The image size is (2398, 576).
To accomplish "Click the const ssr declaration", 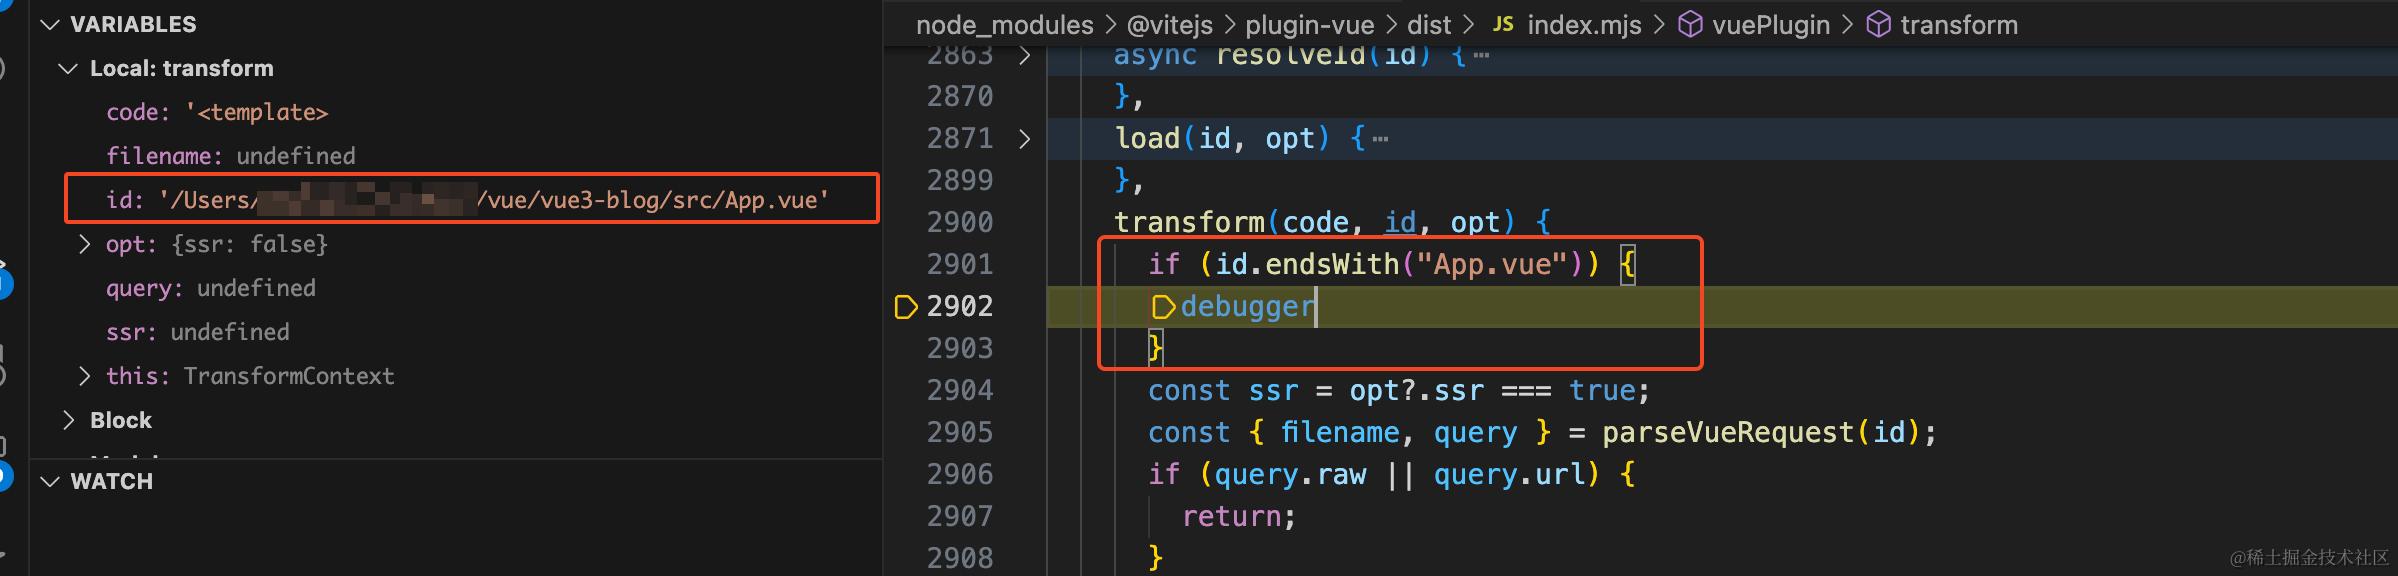I will point(1397,390).
